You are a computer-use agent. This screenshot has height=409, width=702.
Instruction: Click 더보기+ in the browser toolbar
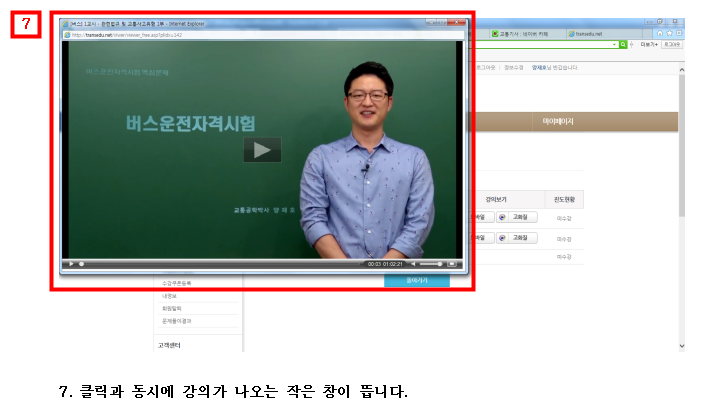(x=649, y=44)
